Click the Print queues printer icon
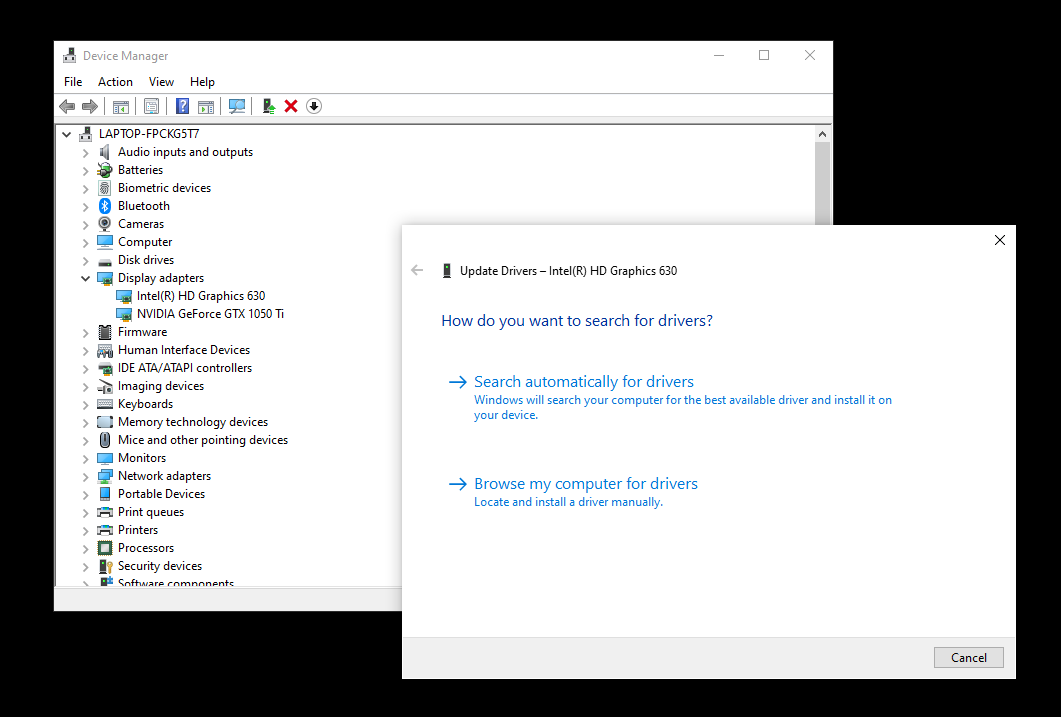 105,512
